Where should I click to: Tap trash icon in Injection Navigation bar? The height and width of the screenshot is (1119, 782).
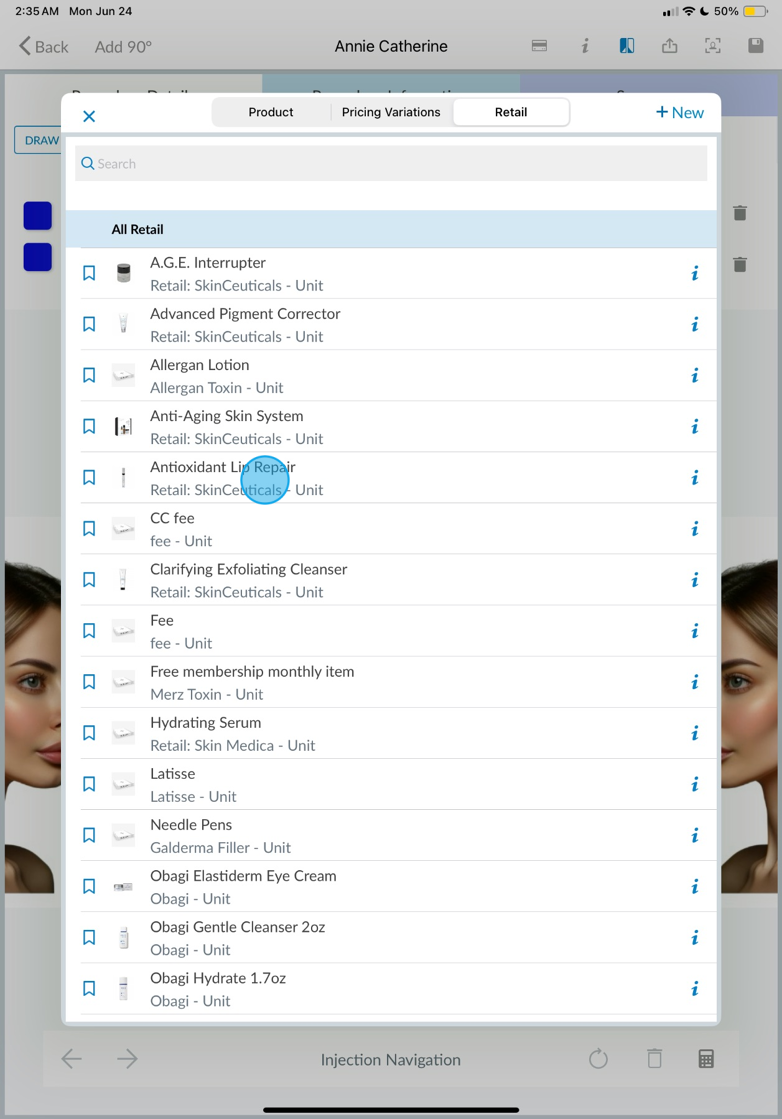click(x=654, y=1058)
